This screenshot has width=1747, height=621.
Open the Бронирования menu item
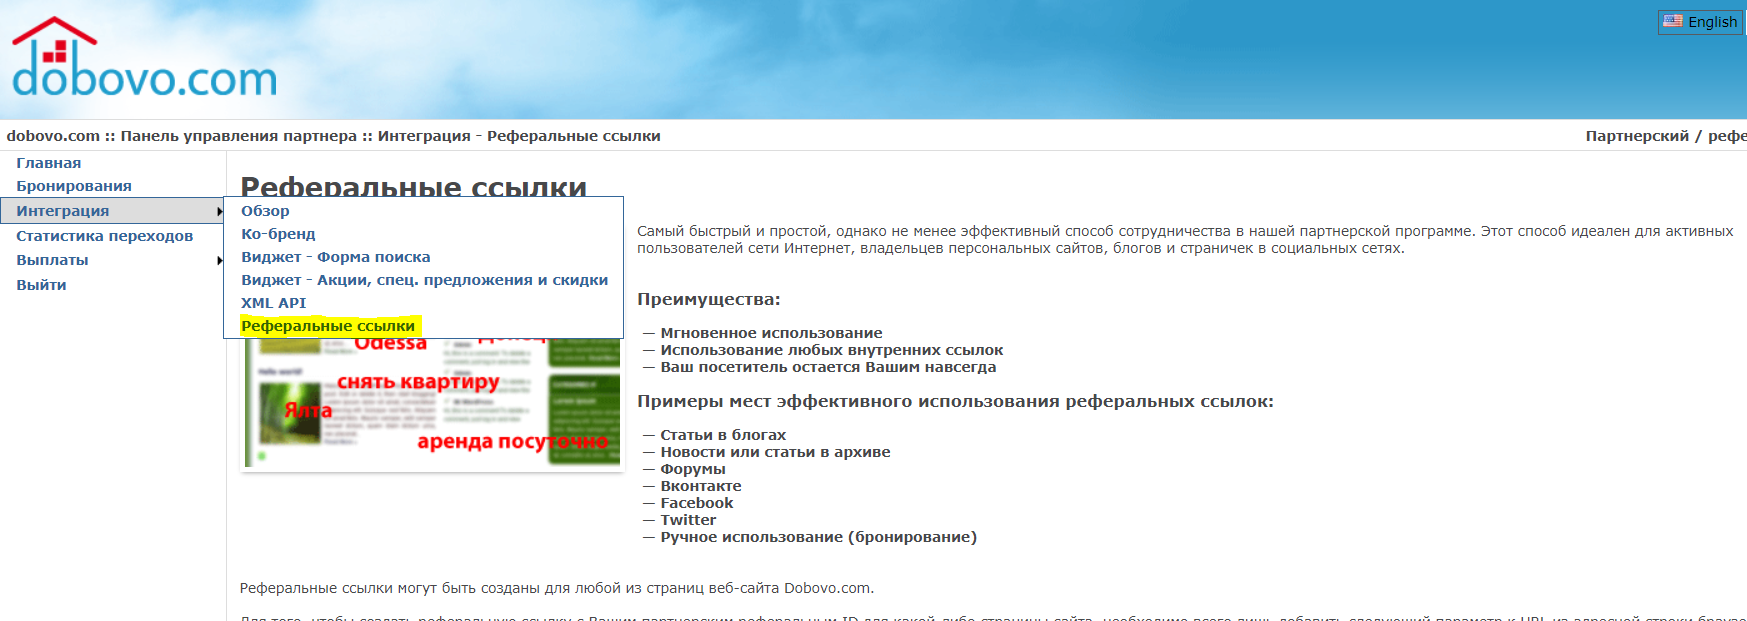coord(74,186)
